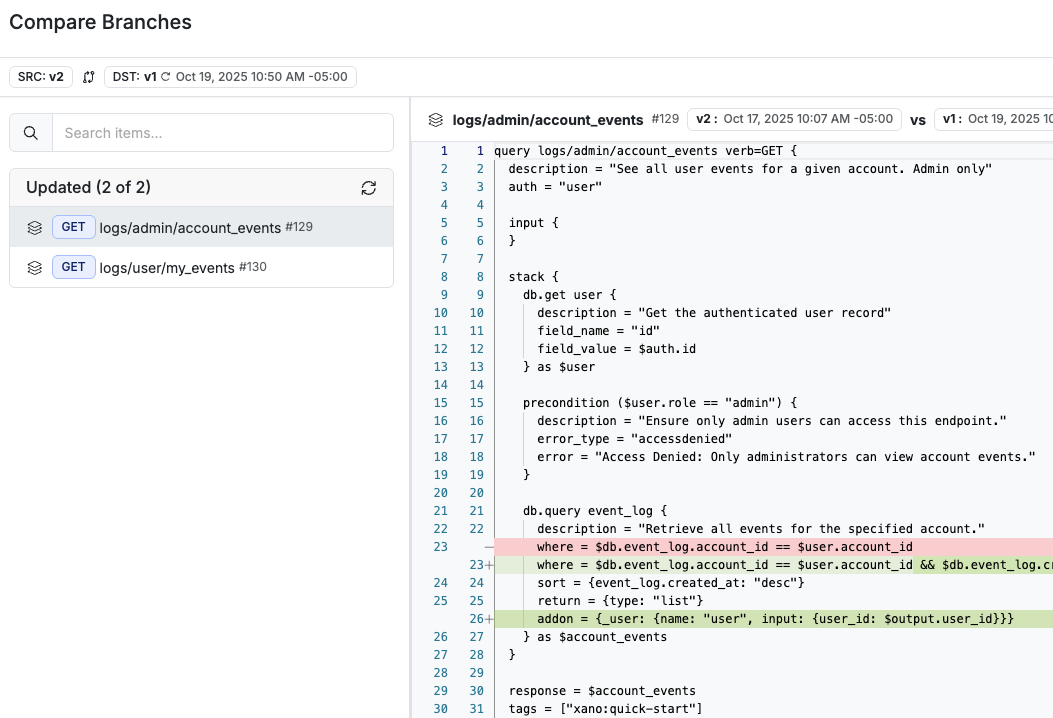
Task: Click the #129 id in diff header
Action: 666,119
